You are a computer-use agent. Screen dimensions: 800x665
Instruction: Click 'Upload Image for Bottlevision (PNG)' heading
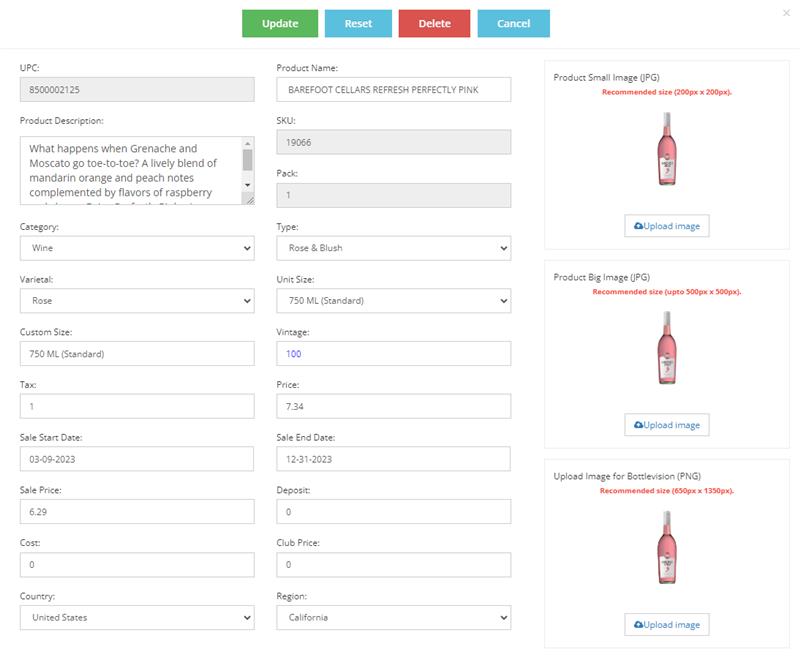(x=627, y=476)
